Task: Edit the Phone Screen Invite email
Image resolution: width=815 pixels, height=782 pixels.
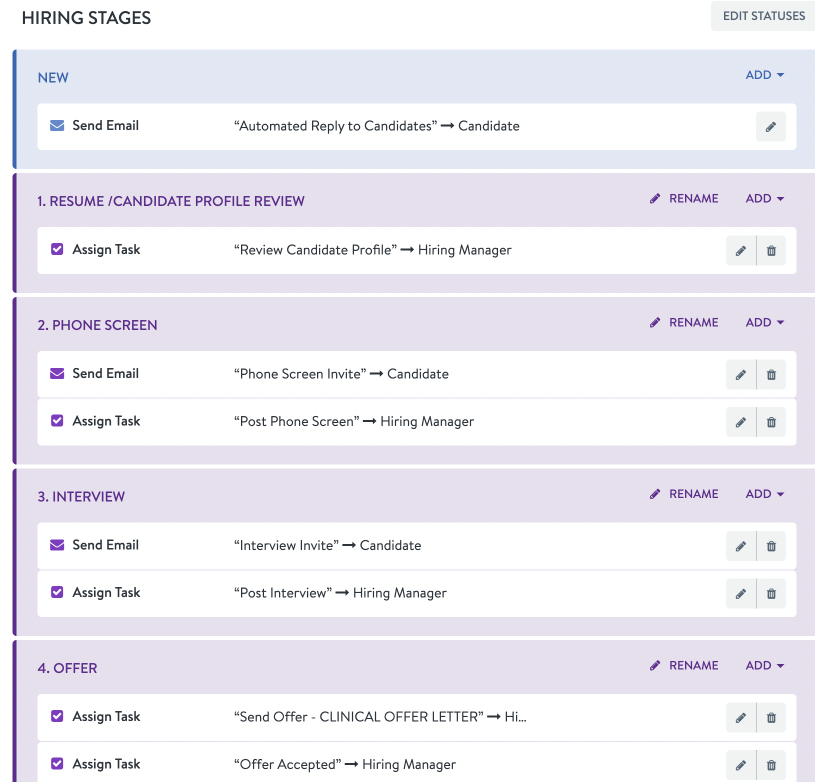Action: pos(741,375)
